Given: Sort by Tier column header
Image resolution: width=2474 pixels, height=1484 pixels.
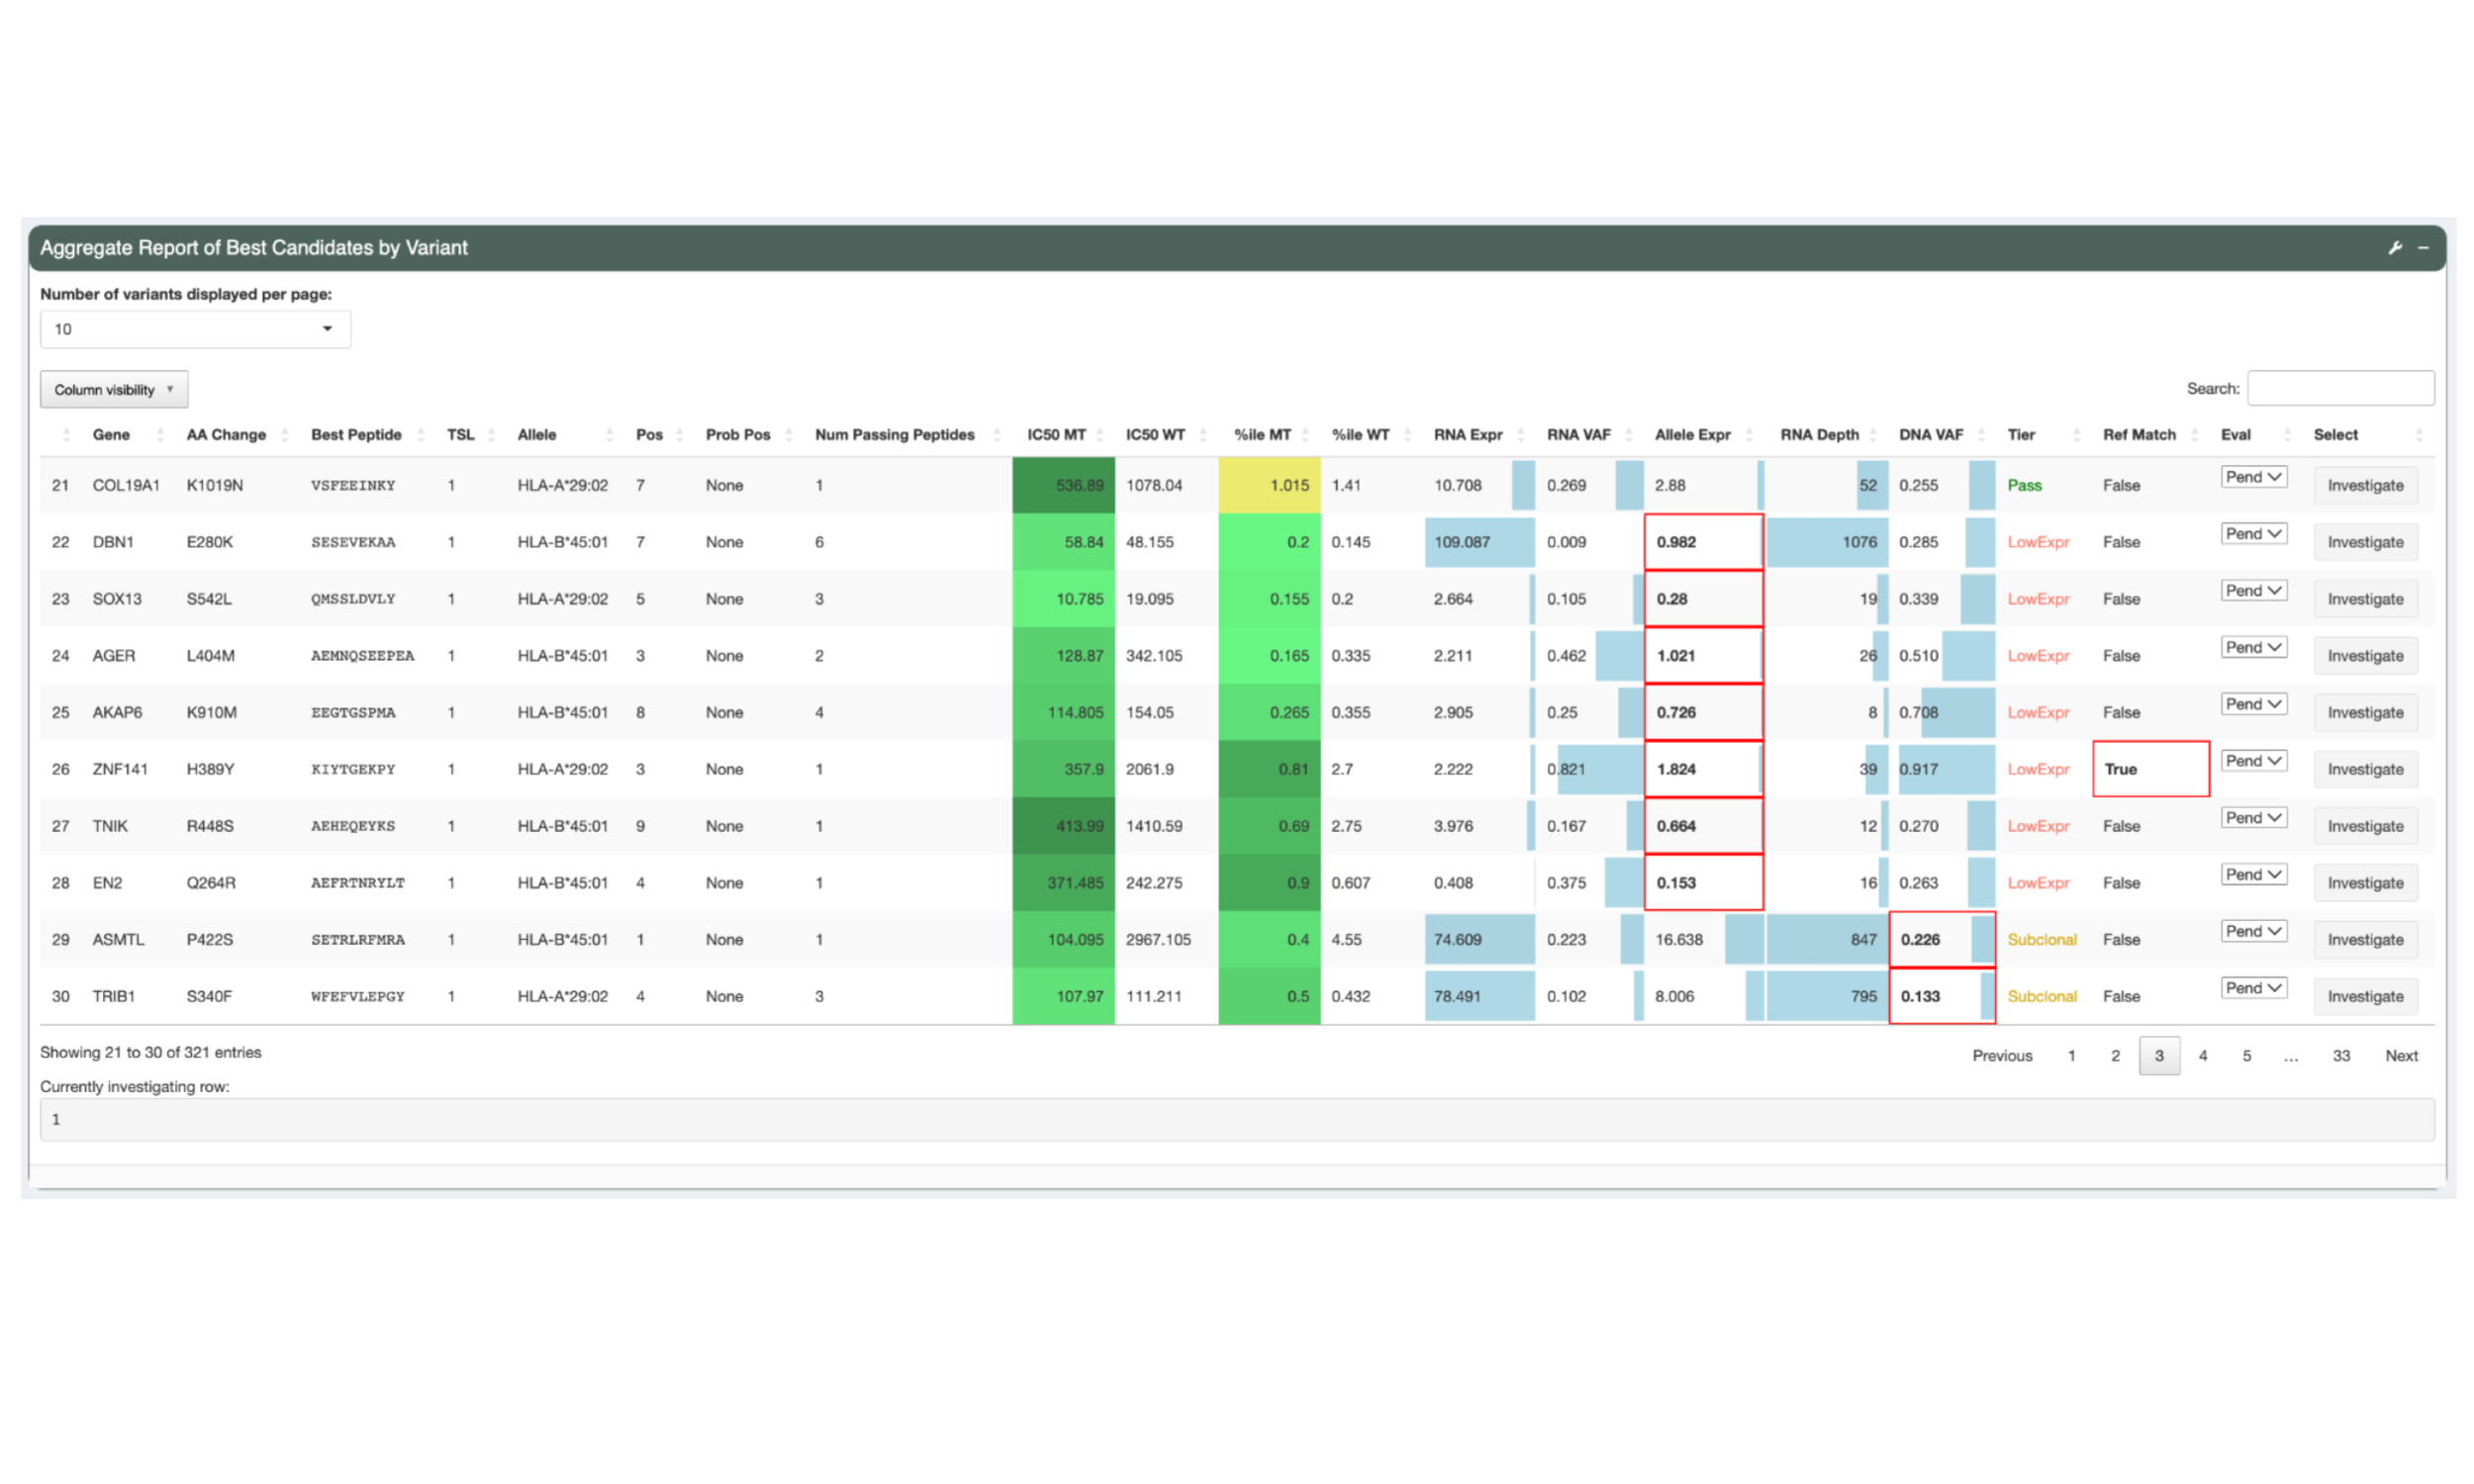Looking at the screenshot, I should pyautogui.click(x=2021, y=435).
